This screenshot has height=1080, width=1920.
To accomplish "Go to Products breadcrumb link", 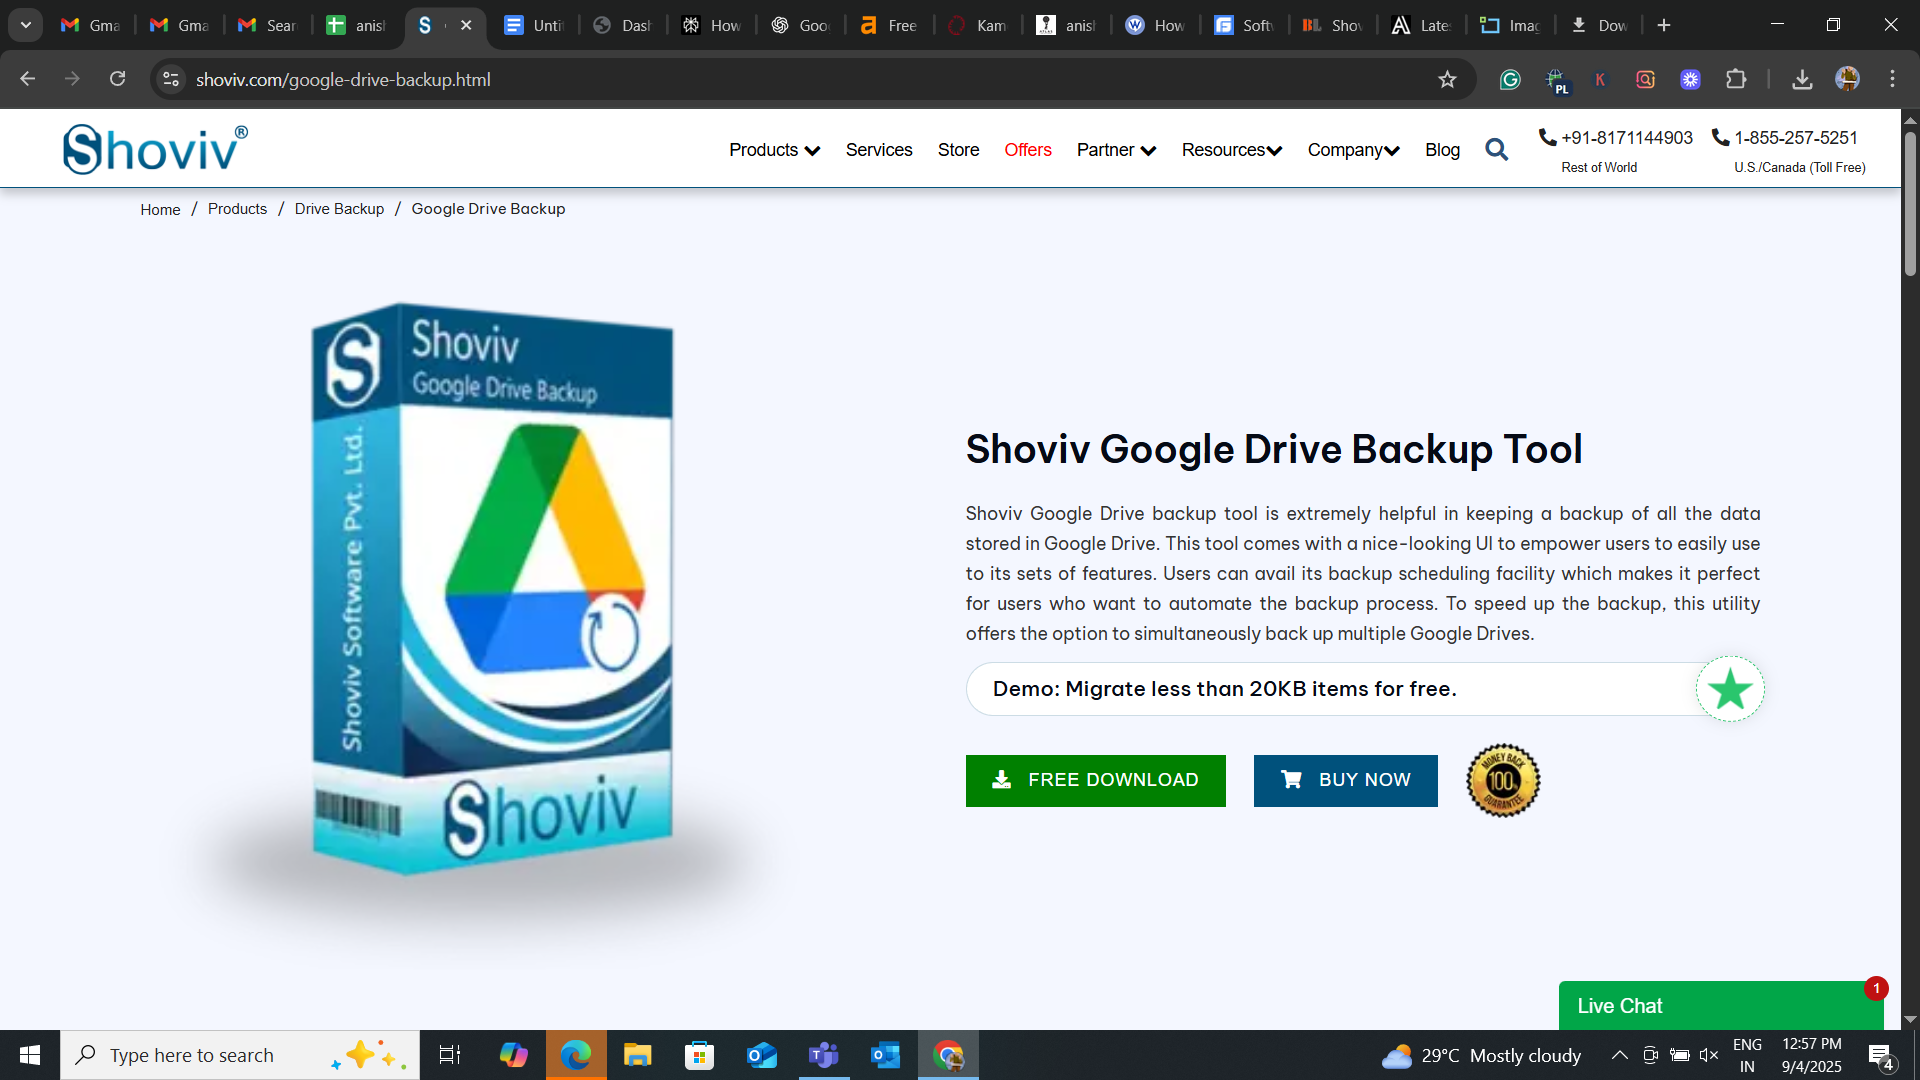I will click(237, 208).
